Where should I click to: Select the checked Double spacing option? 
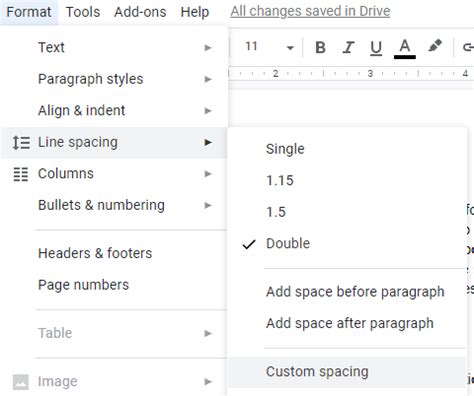(347, 244)
